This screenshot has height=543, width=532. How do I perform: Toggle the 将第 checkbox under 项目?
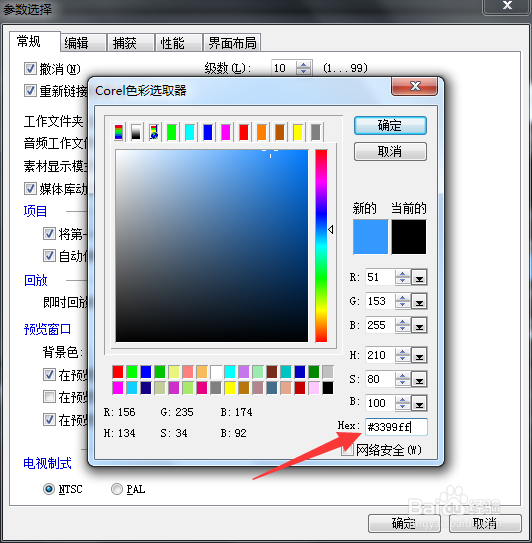pos(49,234)
